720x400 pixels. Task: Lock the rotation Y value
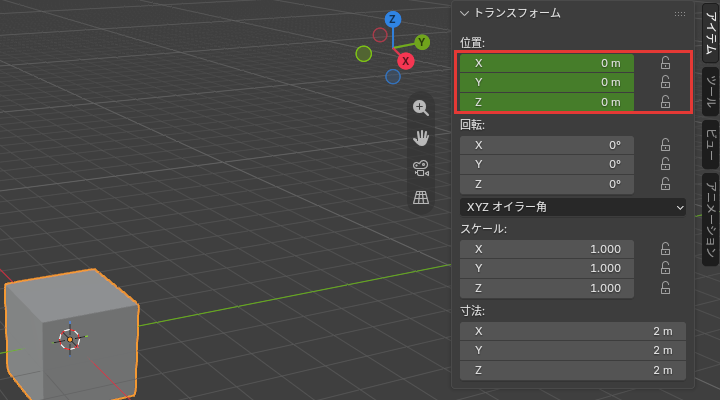click(665, 164)
